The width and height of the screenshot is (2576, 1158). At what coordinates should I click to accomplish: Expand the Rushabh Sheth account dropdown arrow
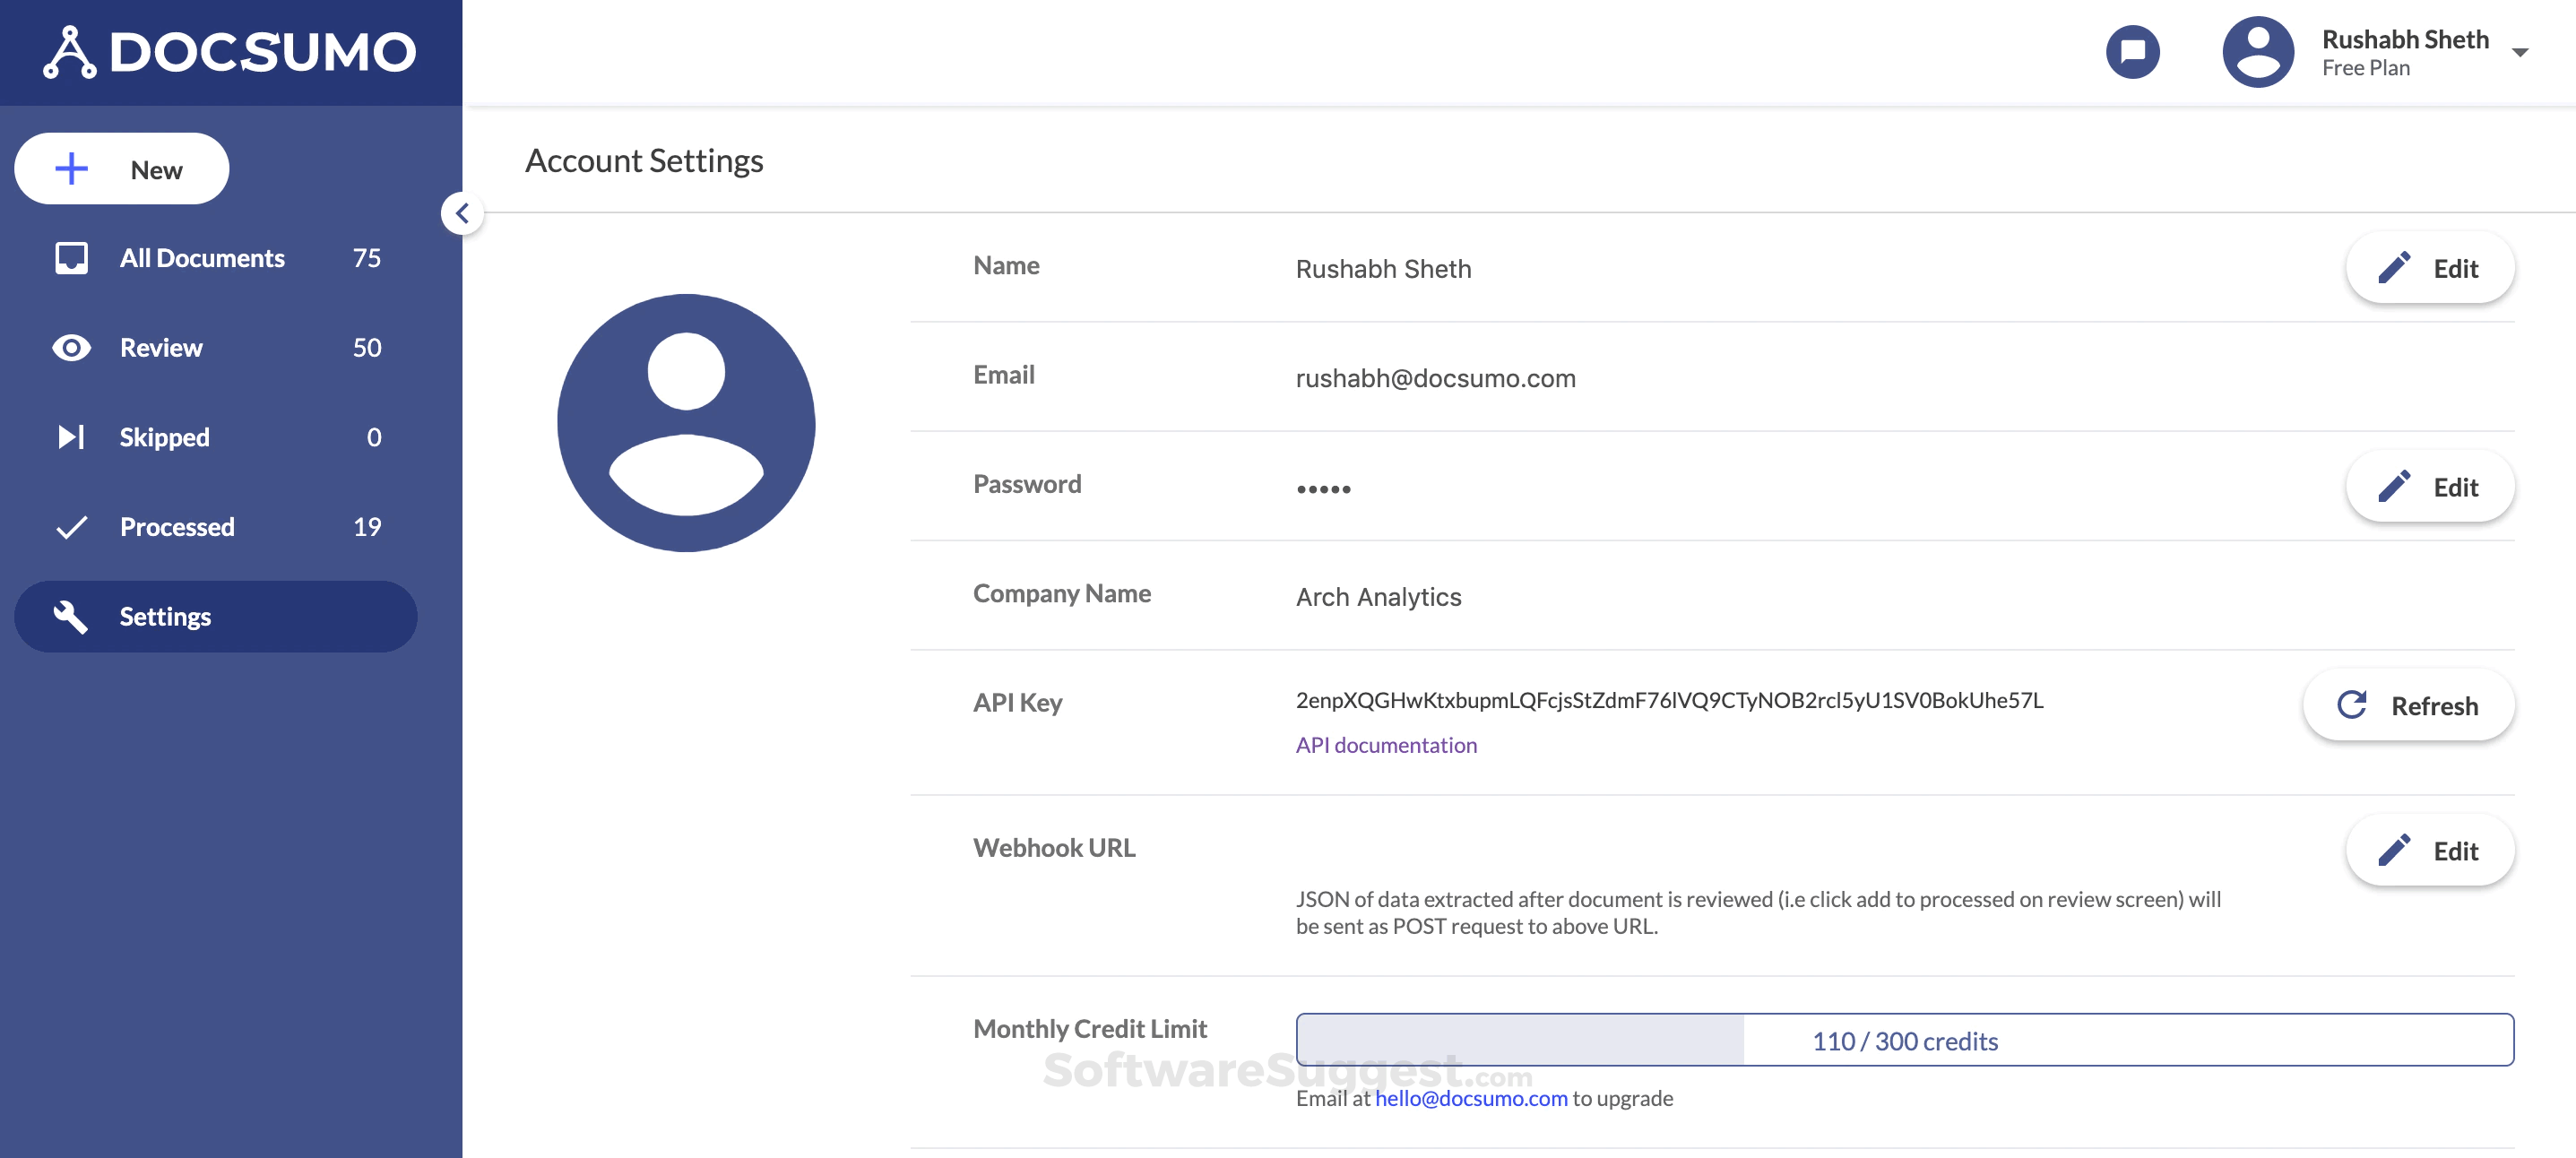(x=2520, y=53)
